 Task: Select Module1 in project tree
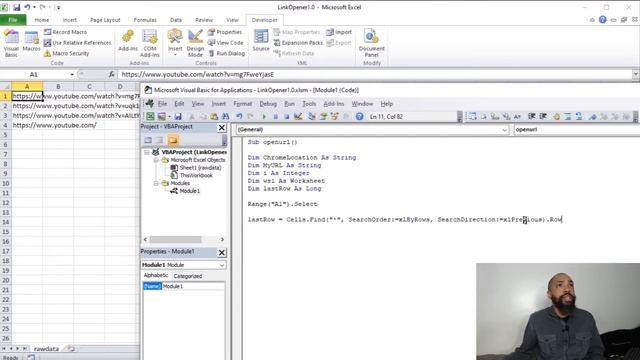click(189, 191)
